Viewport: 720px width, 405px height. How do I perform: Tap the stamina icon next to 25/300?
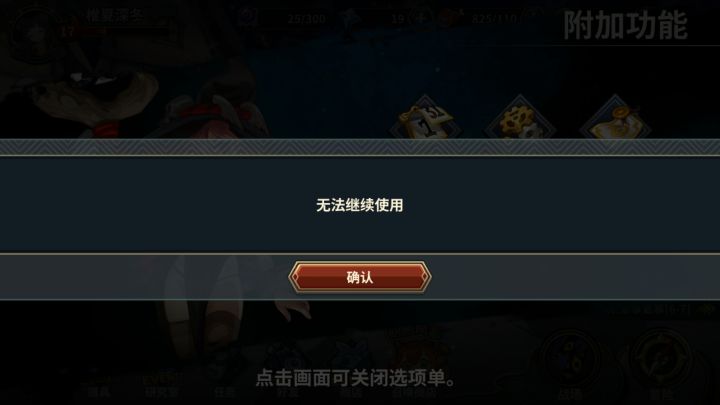tap(248, 17)
